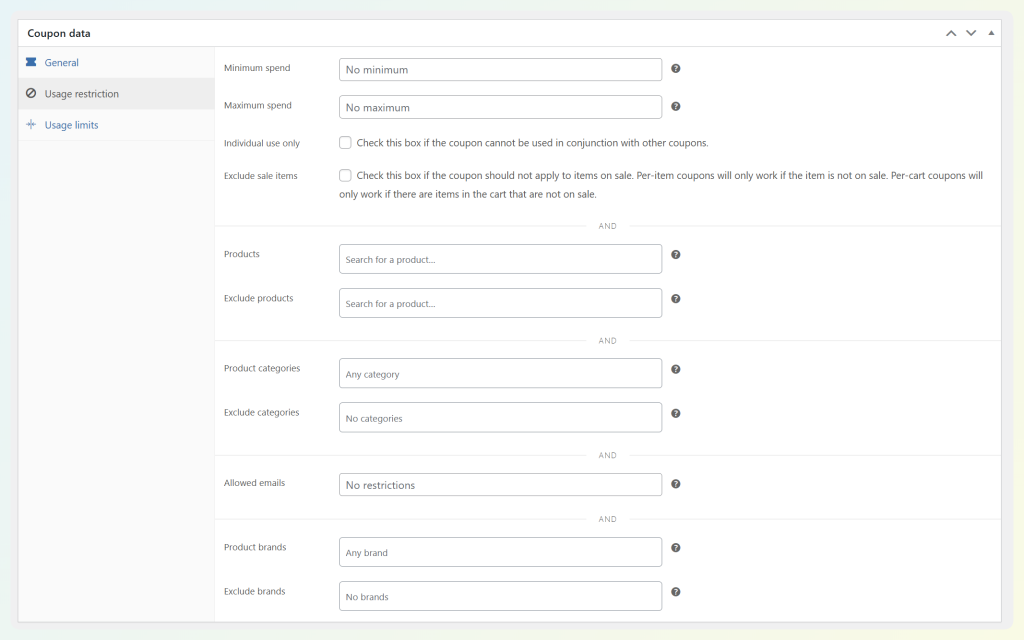This screenshot has height=640, width=1024.
Task: Open the Maximum spend help icon
Action: point(676,106)
